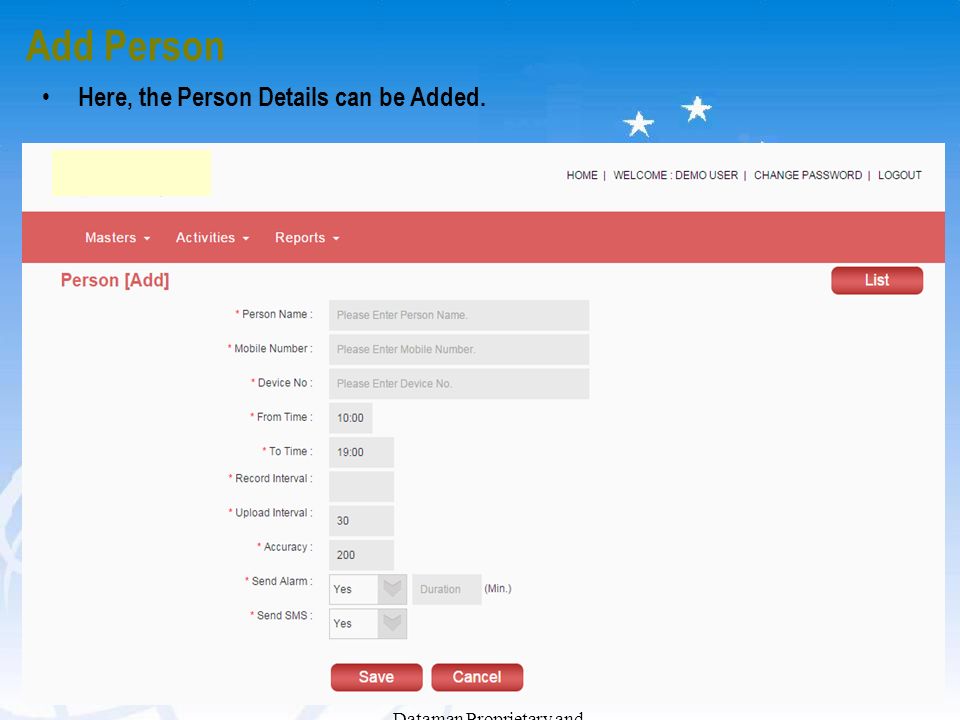Click the Save button
Screen dimensions: 960x720
[377, 677]
